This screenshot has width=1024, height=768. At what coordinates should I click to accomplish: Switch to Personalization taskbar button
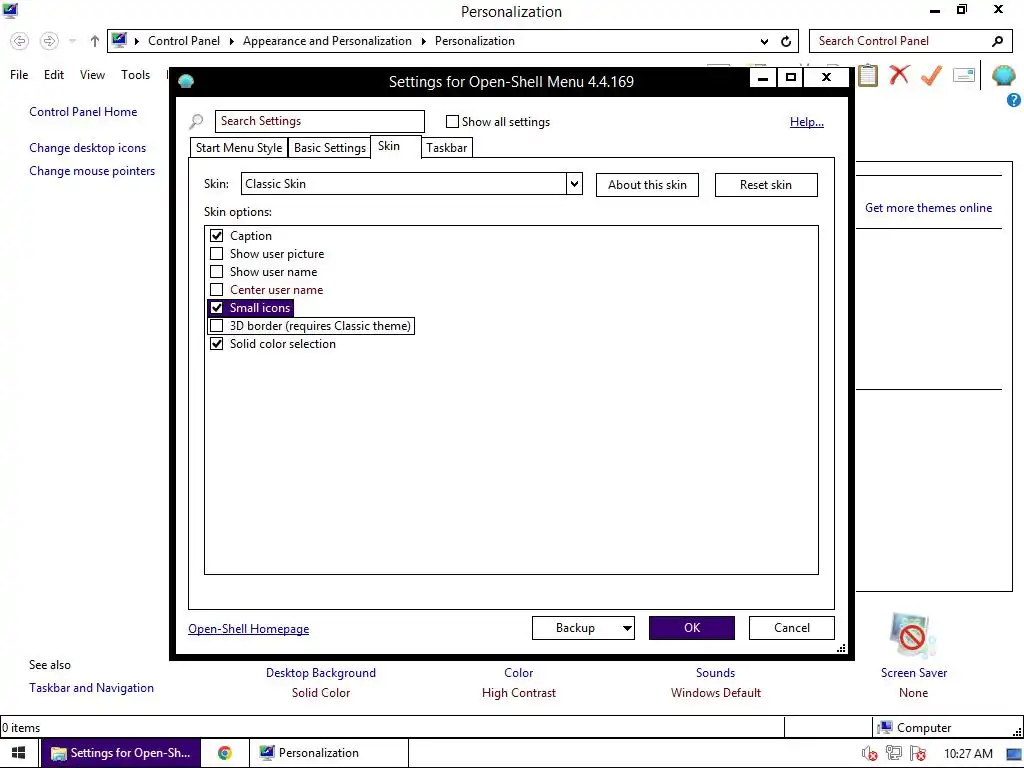(x=329, y=753)
